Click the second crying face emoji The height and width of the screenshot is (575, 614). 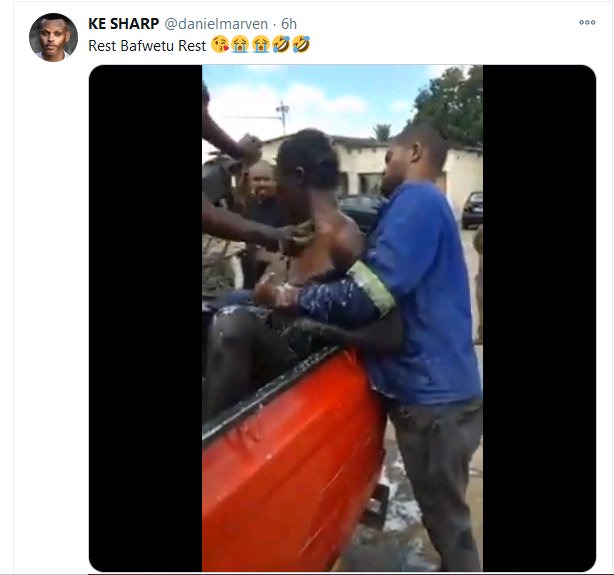(x=261, y=44)
